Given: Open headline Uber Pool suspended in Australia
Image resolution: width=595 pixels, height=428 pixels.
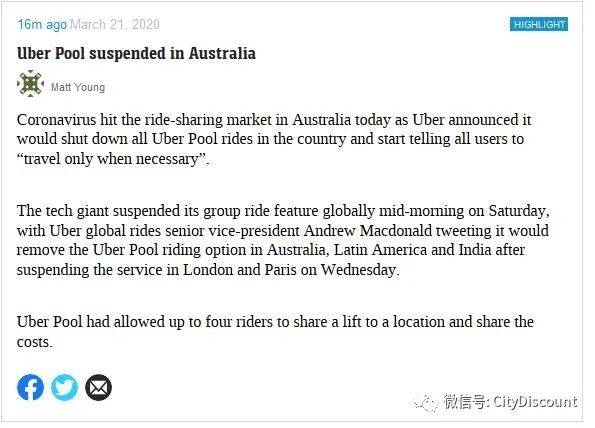Looking at the screenshot, I should pyautogui.click(x=136, y=54).
